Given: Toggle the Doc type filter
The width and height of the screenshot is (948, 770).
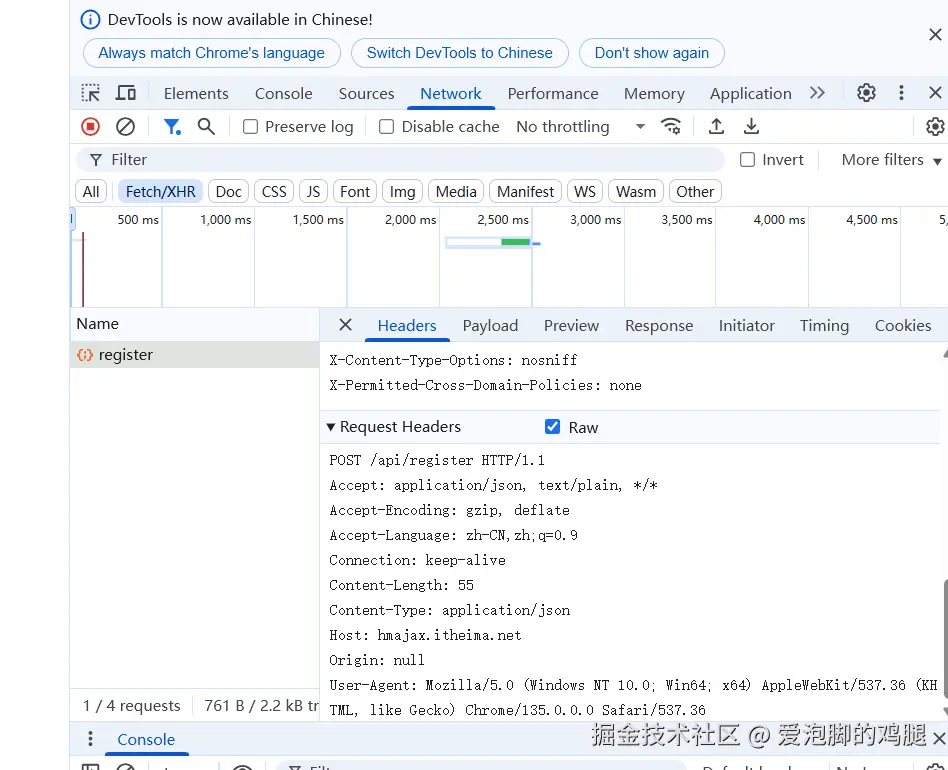Looking at the screenshot, I should 229,192.
